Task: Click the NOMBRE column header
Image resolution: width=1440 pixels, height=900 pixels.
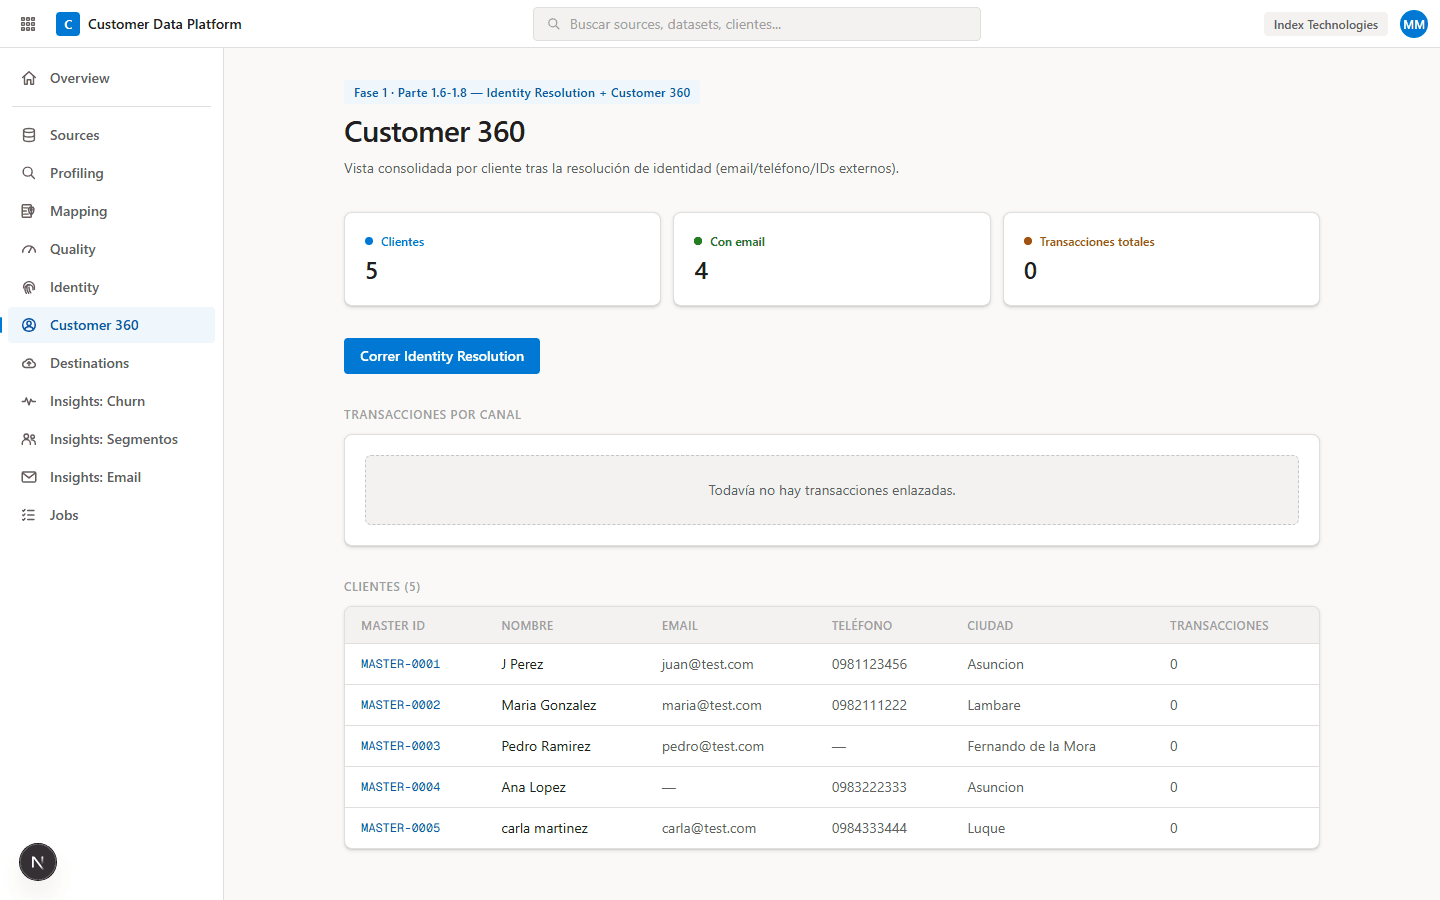Action: pyautogui.click(x=527, y=626)
